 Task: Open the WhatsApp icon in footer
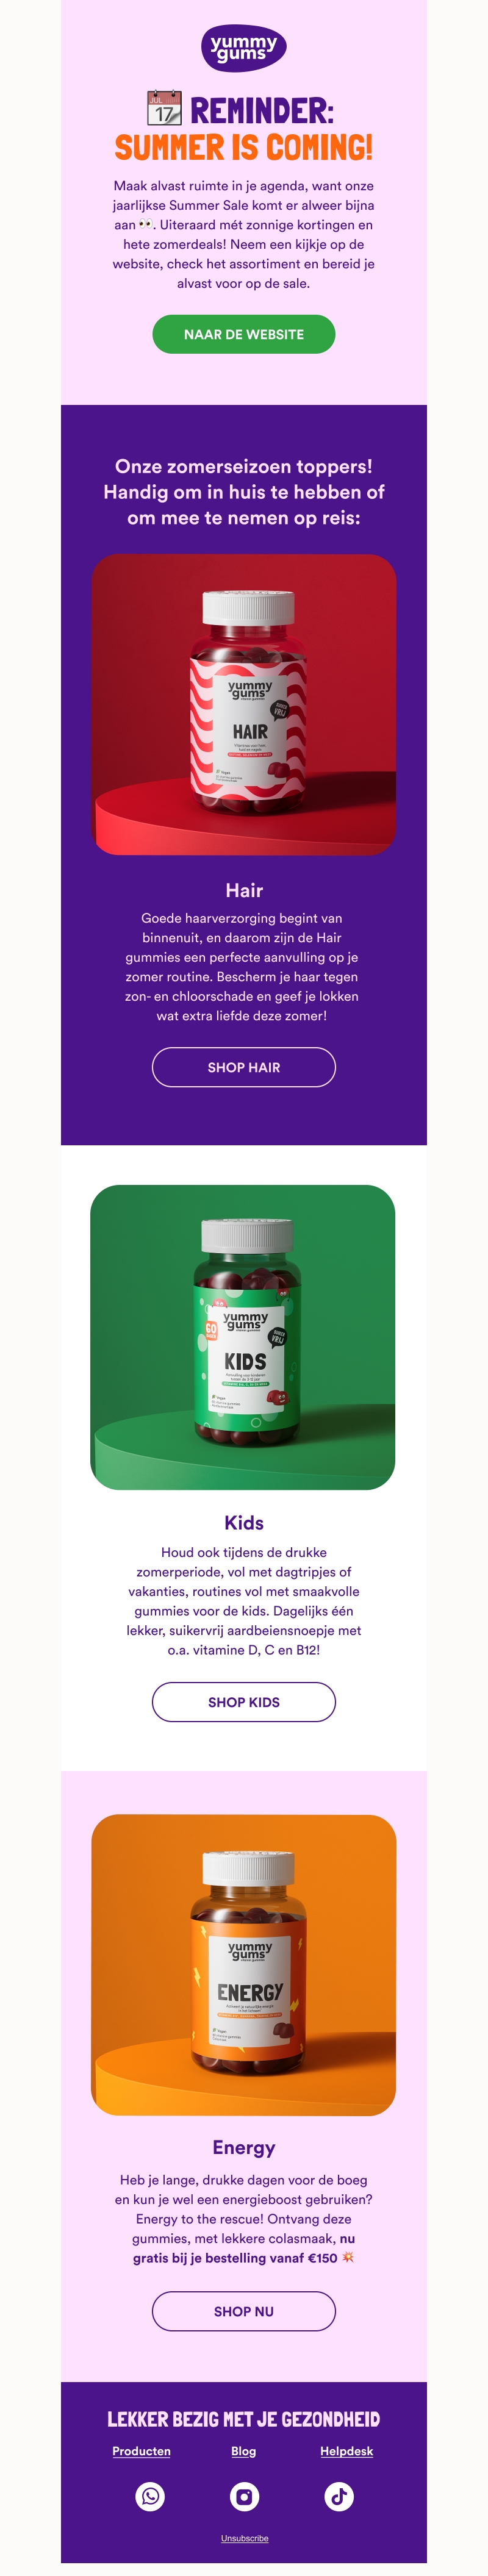[x=150, y=2496]
